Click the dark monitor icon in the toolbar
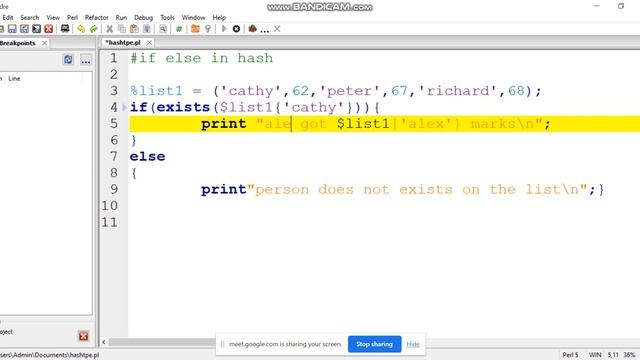Viewport: 640px width, 360px height. [x=65, y=29]
